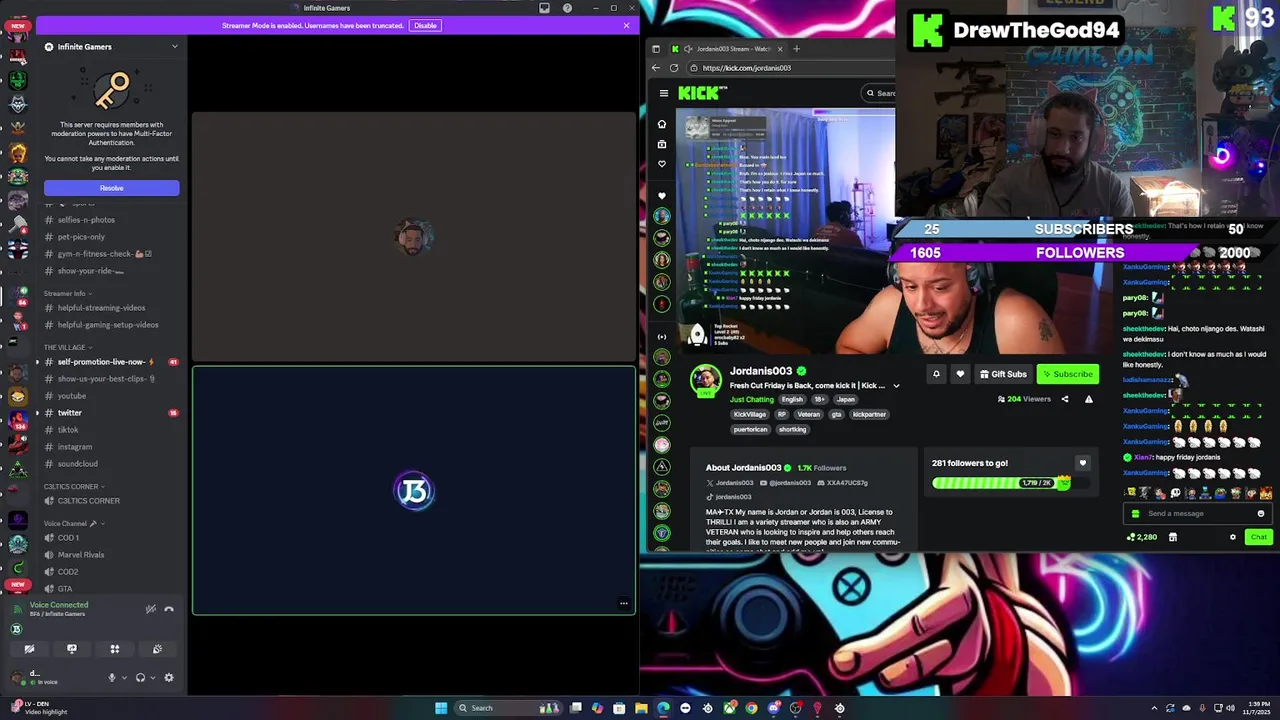Open the Discord help icon in the title bar

pos(567,8)
